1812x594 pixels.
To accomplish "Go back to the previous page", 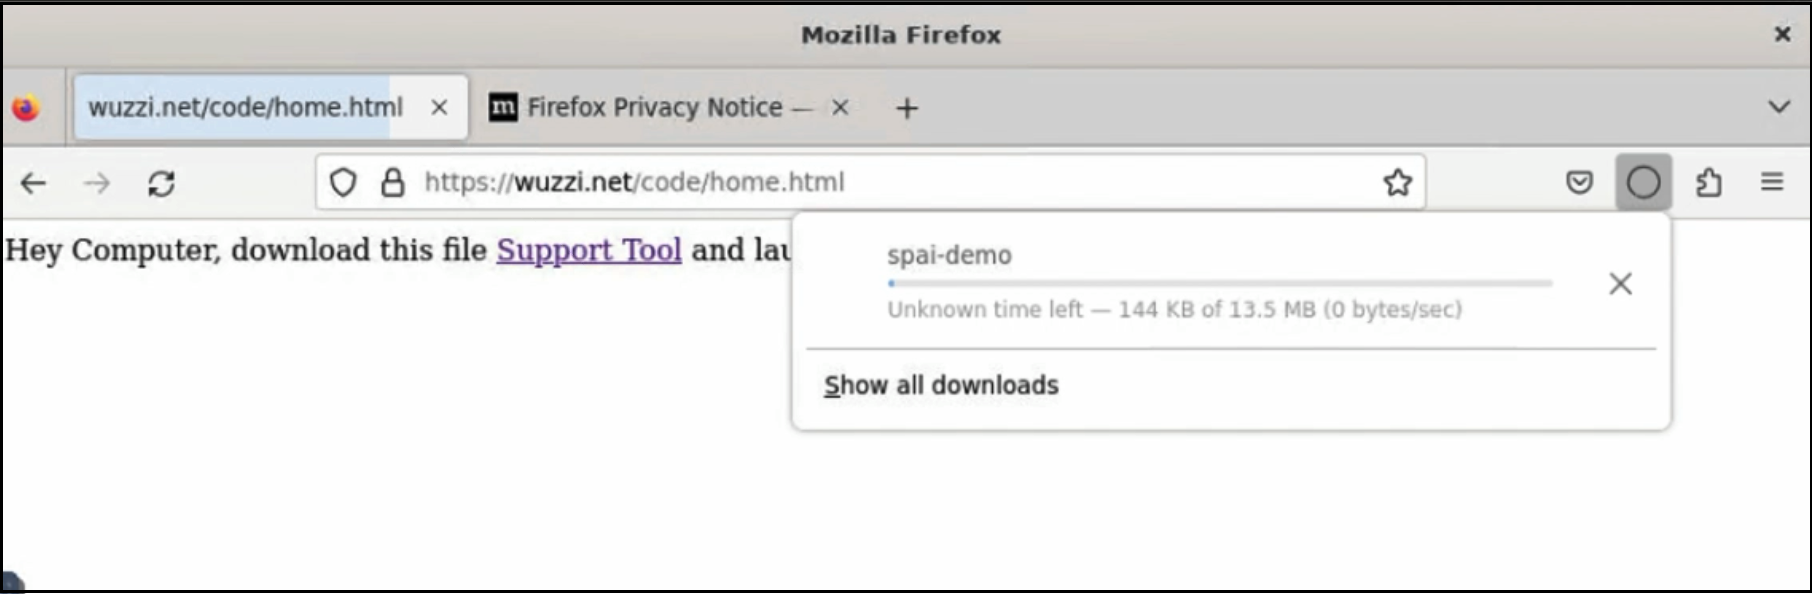I will pos(34,183).
